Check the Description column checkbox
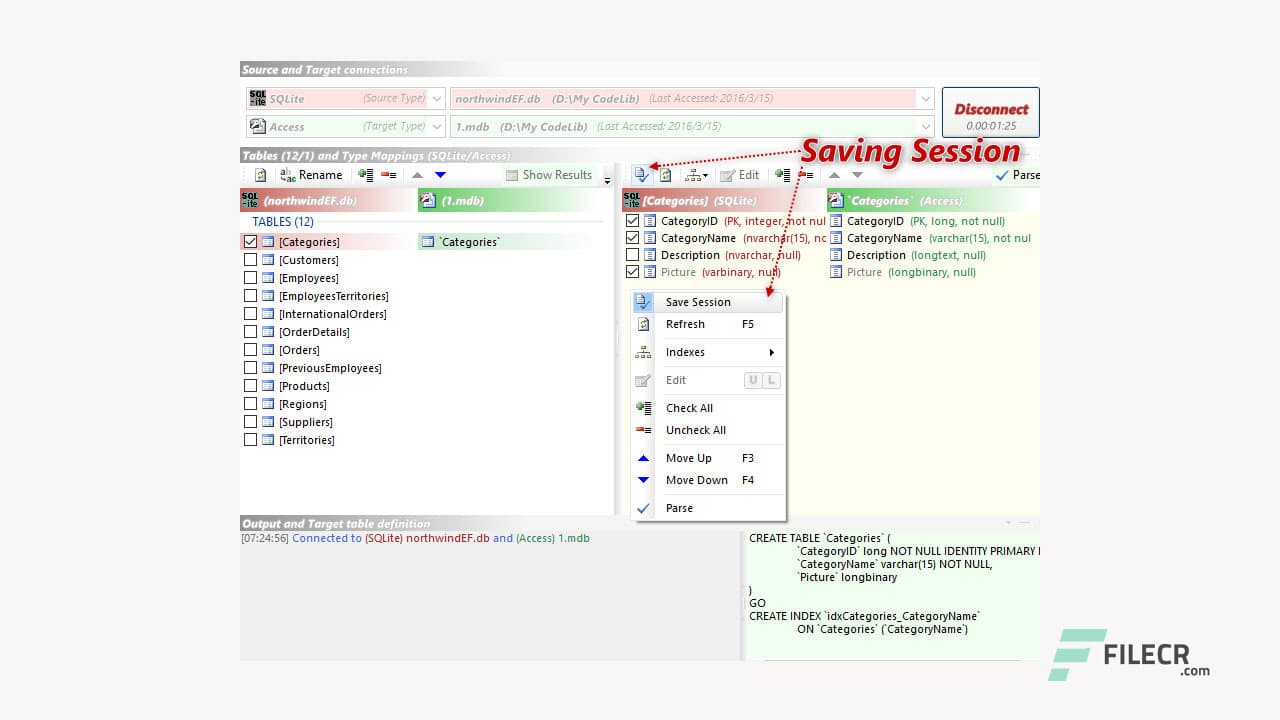This screenshot has width=1280, height=720. [x=632, y=255]
